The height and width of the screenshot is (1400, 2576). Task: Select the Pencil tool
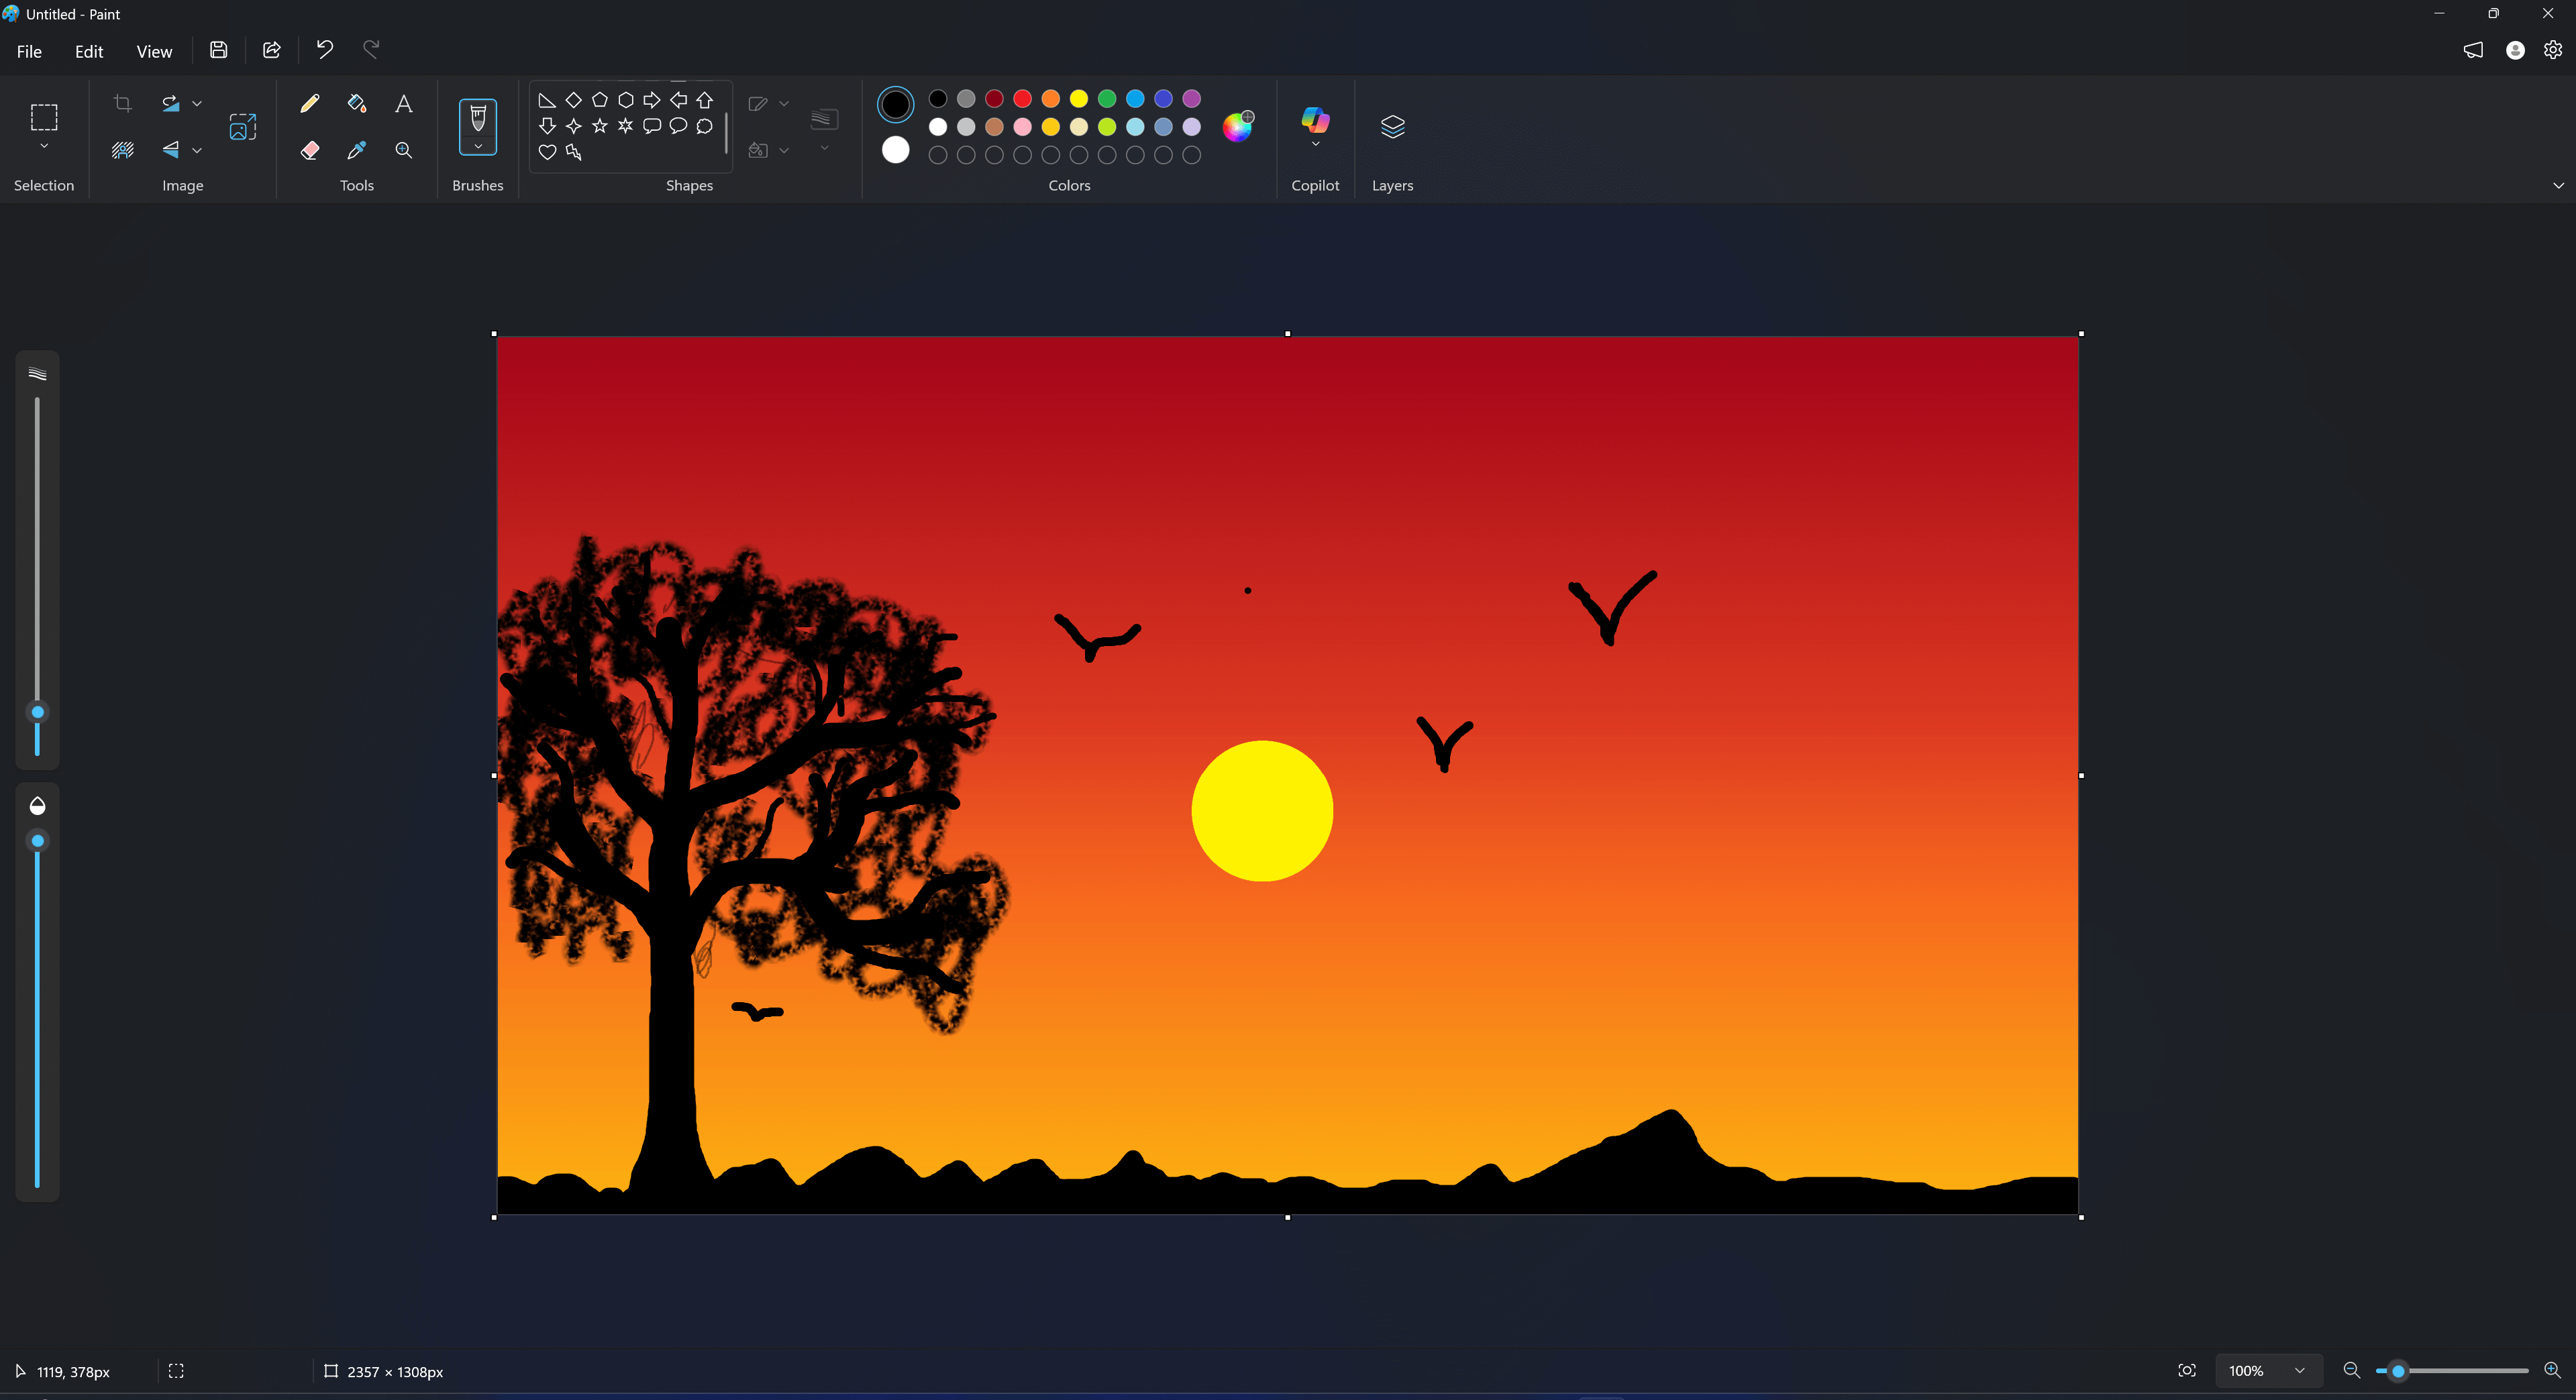(310, 103)
